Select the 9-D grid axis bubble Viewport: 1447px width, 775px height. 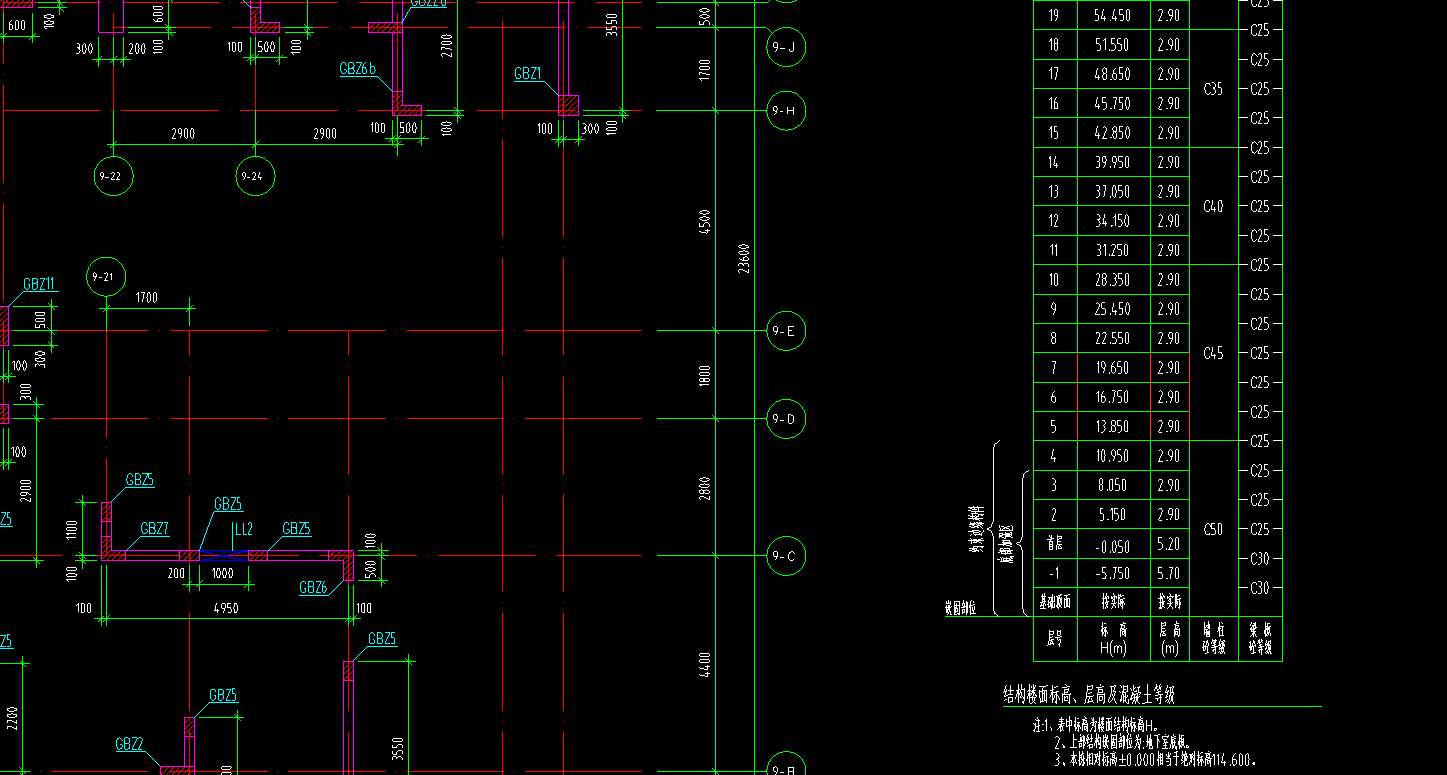click(786, 418)
